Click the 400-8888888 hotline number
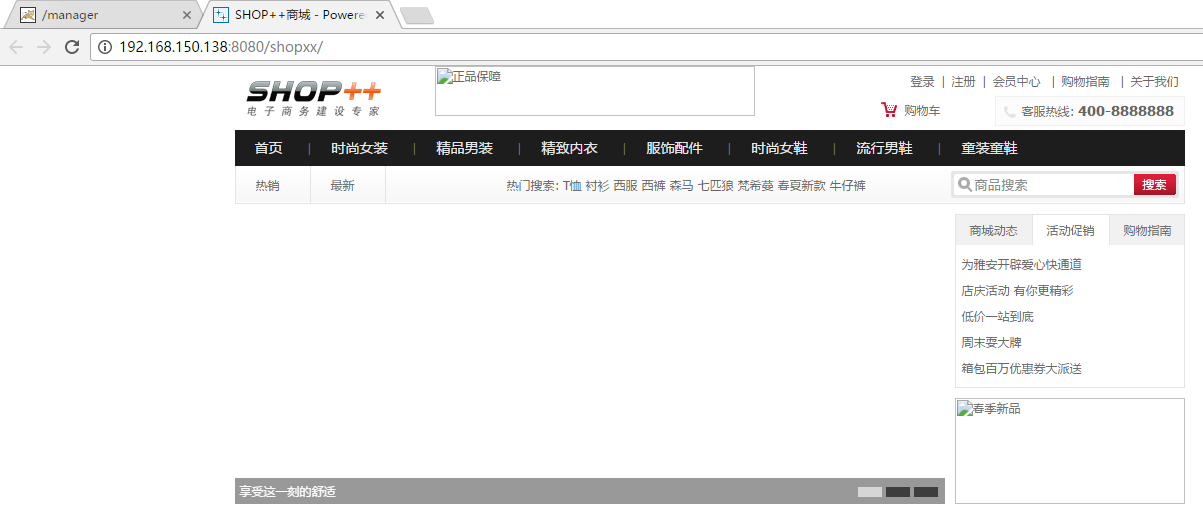The image size is (1203, 509). [1126, 111]
